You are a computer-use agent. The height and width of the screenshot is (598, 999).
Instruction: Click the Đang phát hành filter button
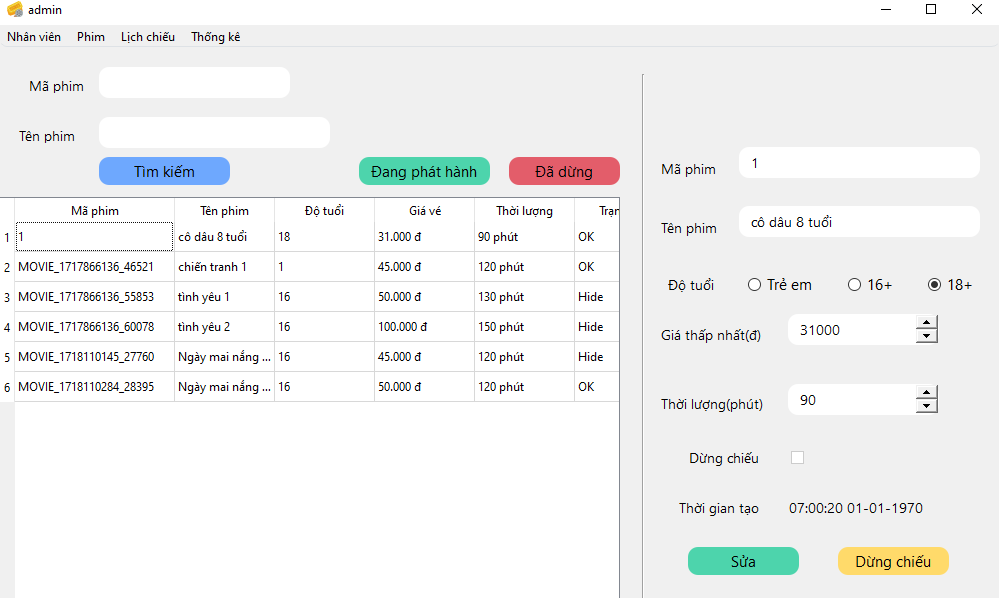click(424, 171)
